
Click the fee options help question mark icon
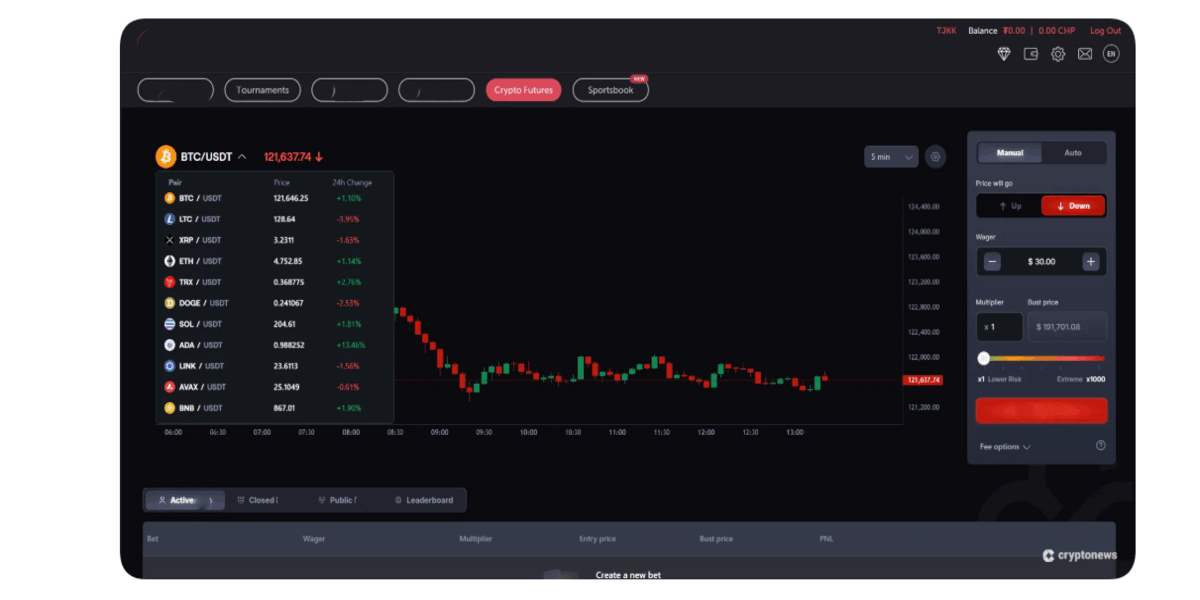tap(1100, 445)
